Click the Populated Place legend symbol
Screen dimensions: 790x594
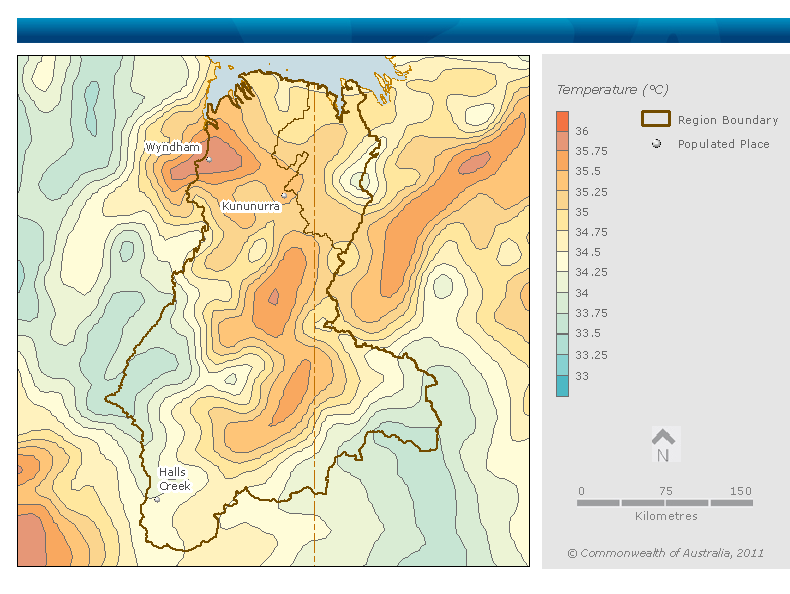click(x=656, y=144)
